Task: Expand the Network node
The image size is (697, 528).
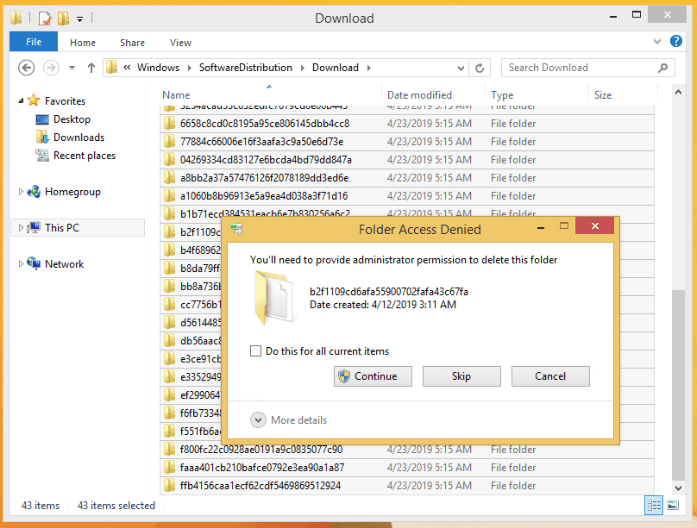Action: click(20, 264)
